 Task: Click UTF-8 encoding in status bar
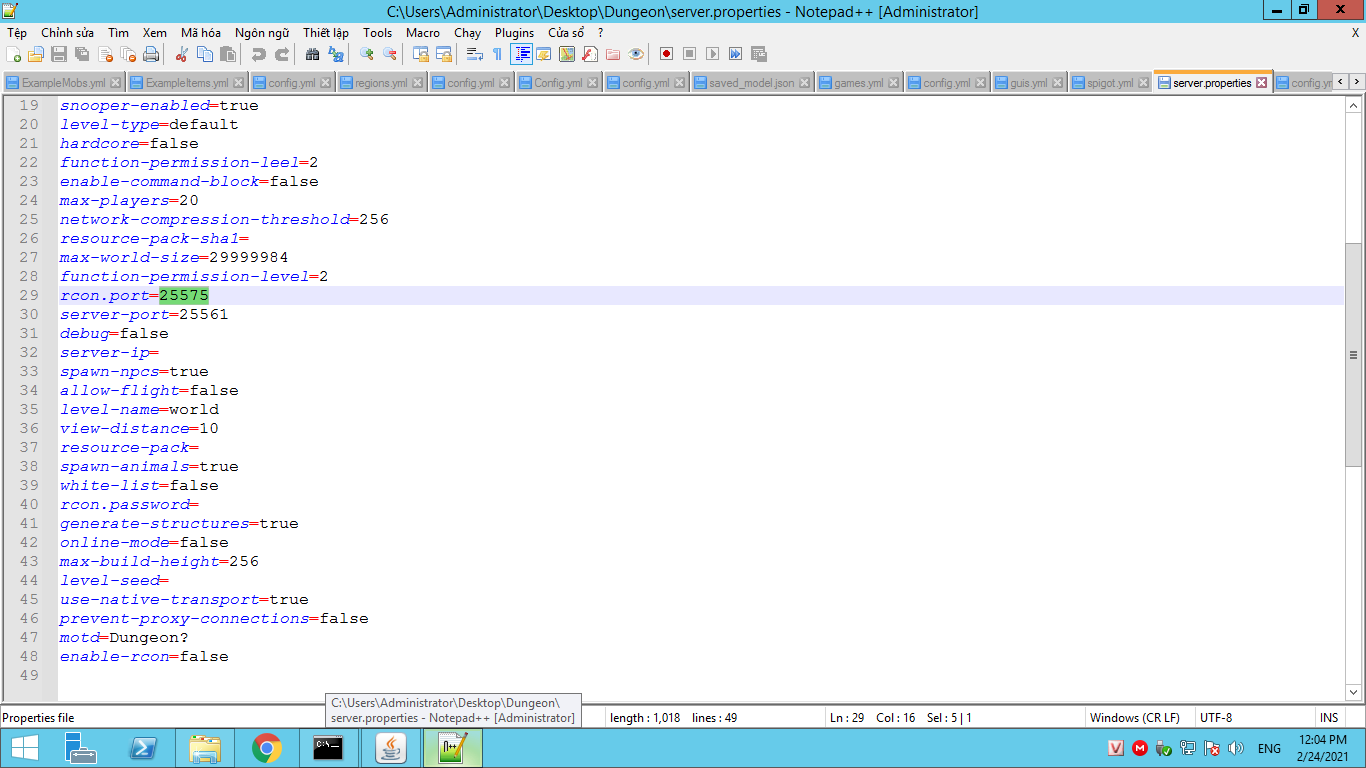[1215, 718]
